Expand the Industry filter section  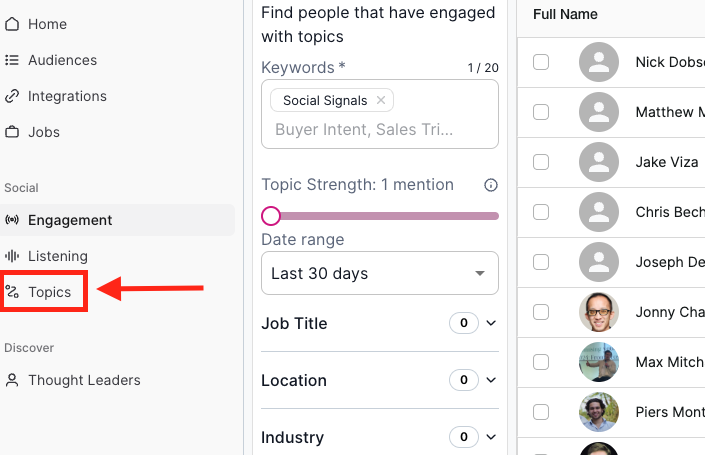click(490, 437)
